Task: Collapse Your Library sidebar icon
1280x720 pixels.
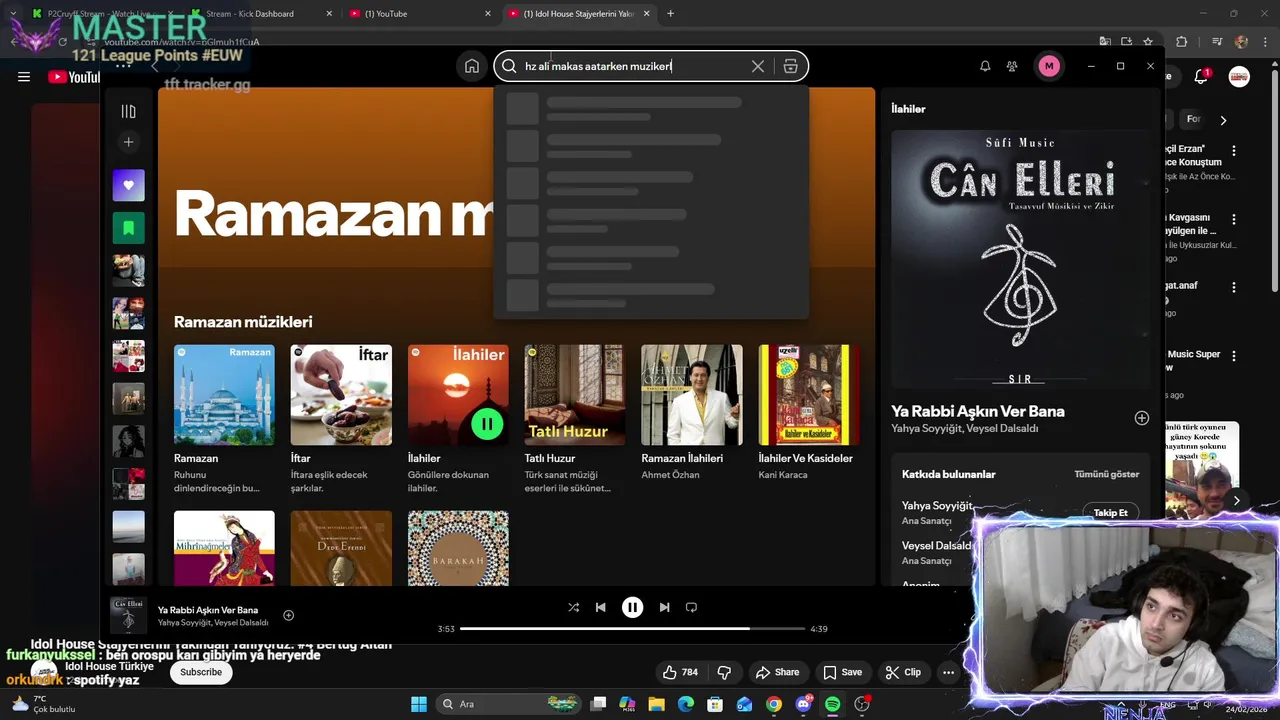Action: tap(128, 111)
